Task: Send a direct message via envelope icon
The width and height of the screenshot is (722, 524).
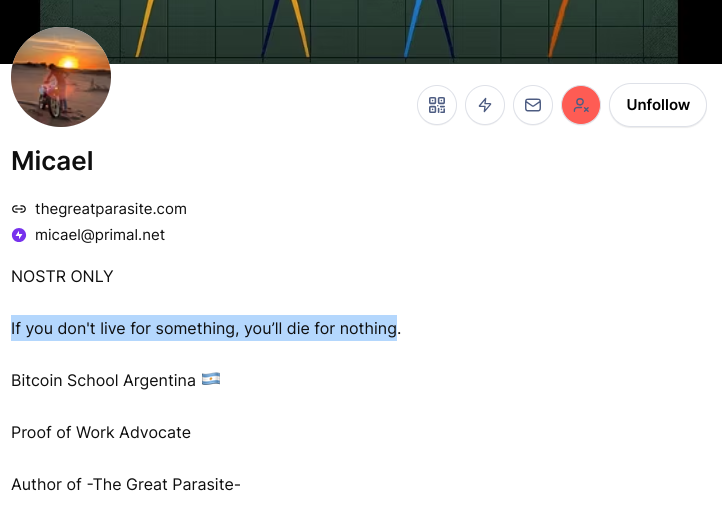Action: [x=533, y=105]
